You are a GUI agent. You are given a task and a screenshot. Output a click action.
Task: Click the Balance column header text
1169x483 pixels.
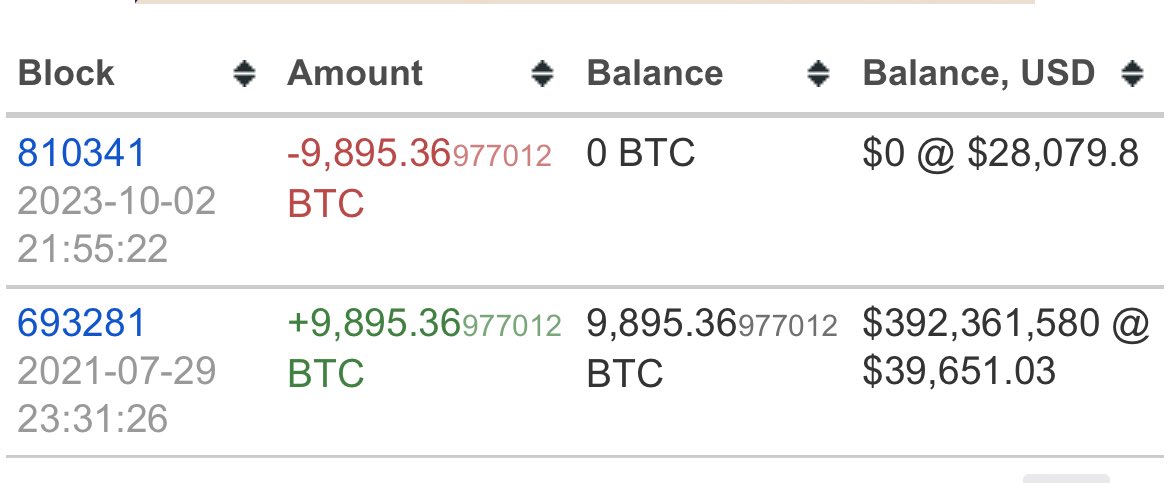(x=655, y=74)
